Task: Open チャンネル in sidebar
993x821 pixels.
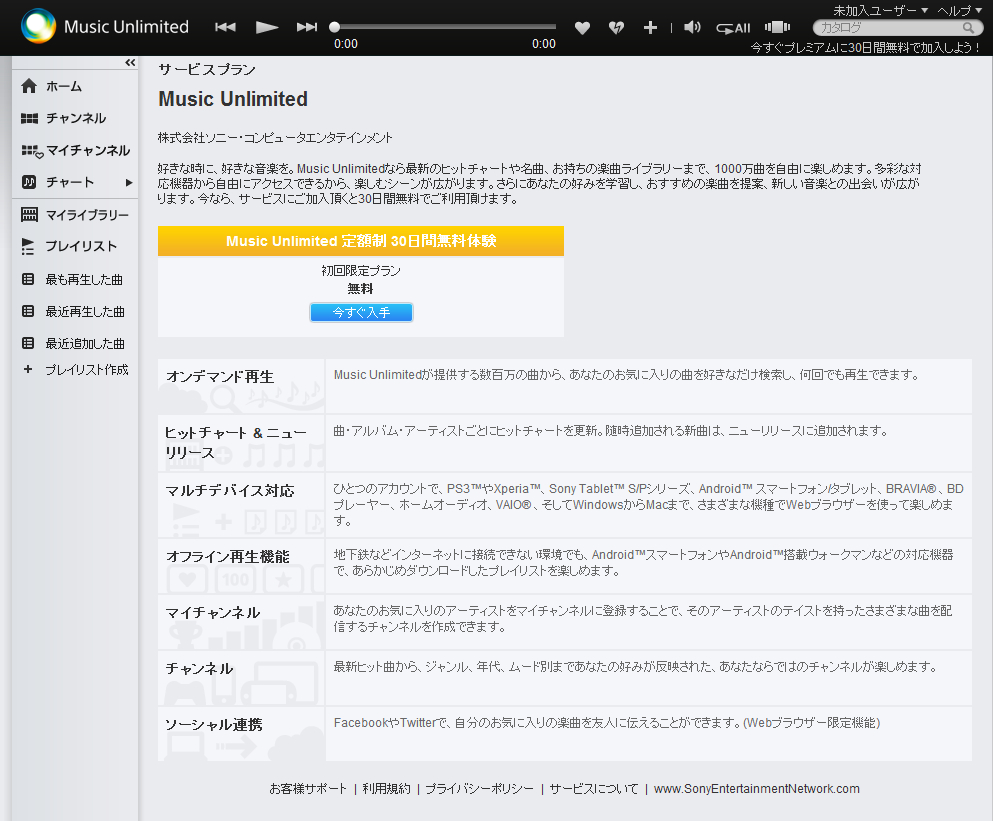Action: pos(75,118)
